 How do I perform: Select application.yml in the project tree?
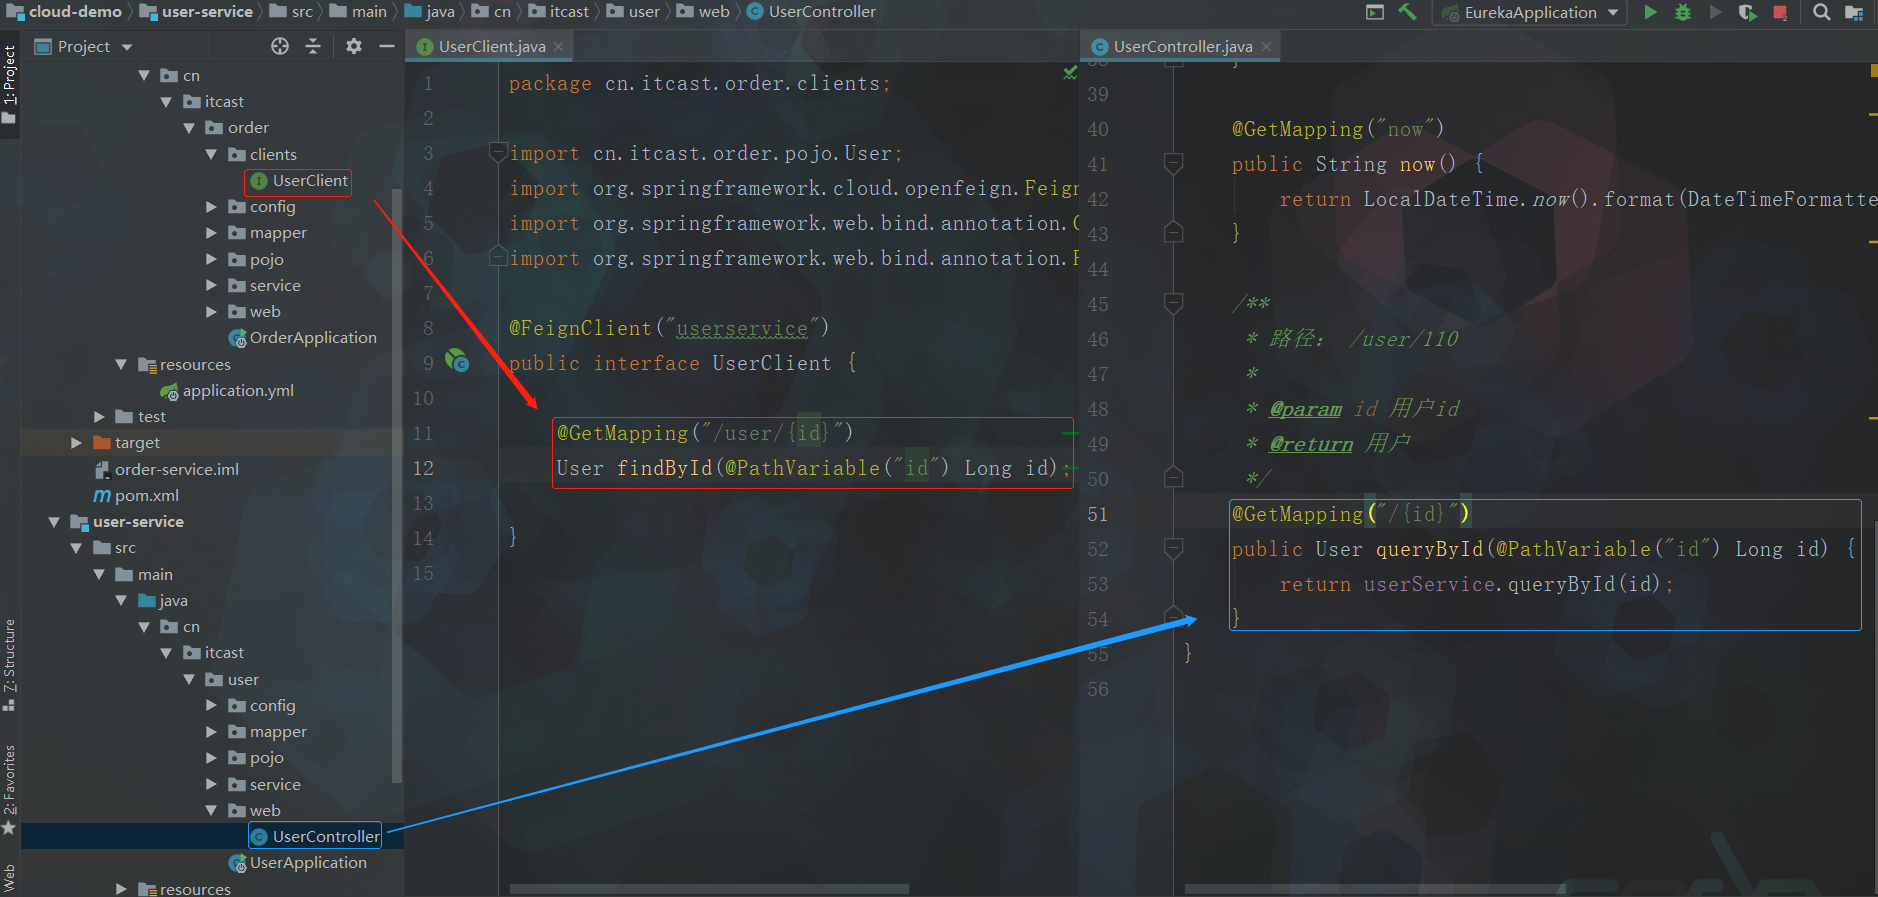(238, 391)
